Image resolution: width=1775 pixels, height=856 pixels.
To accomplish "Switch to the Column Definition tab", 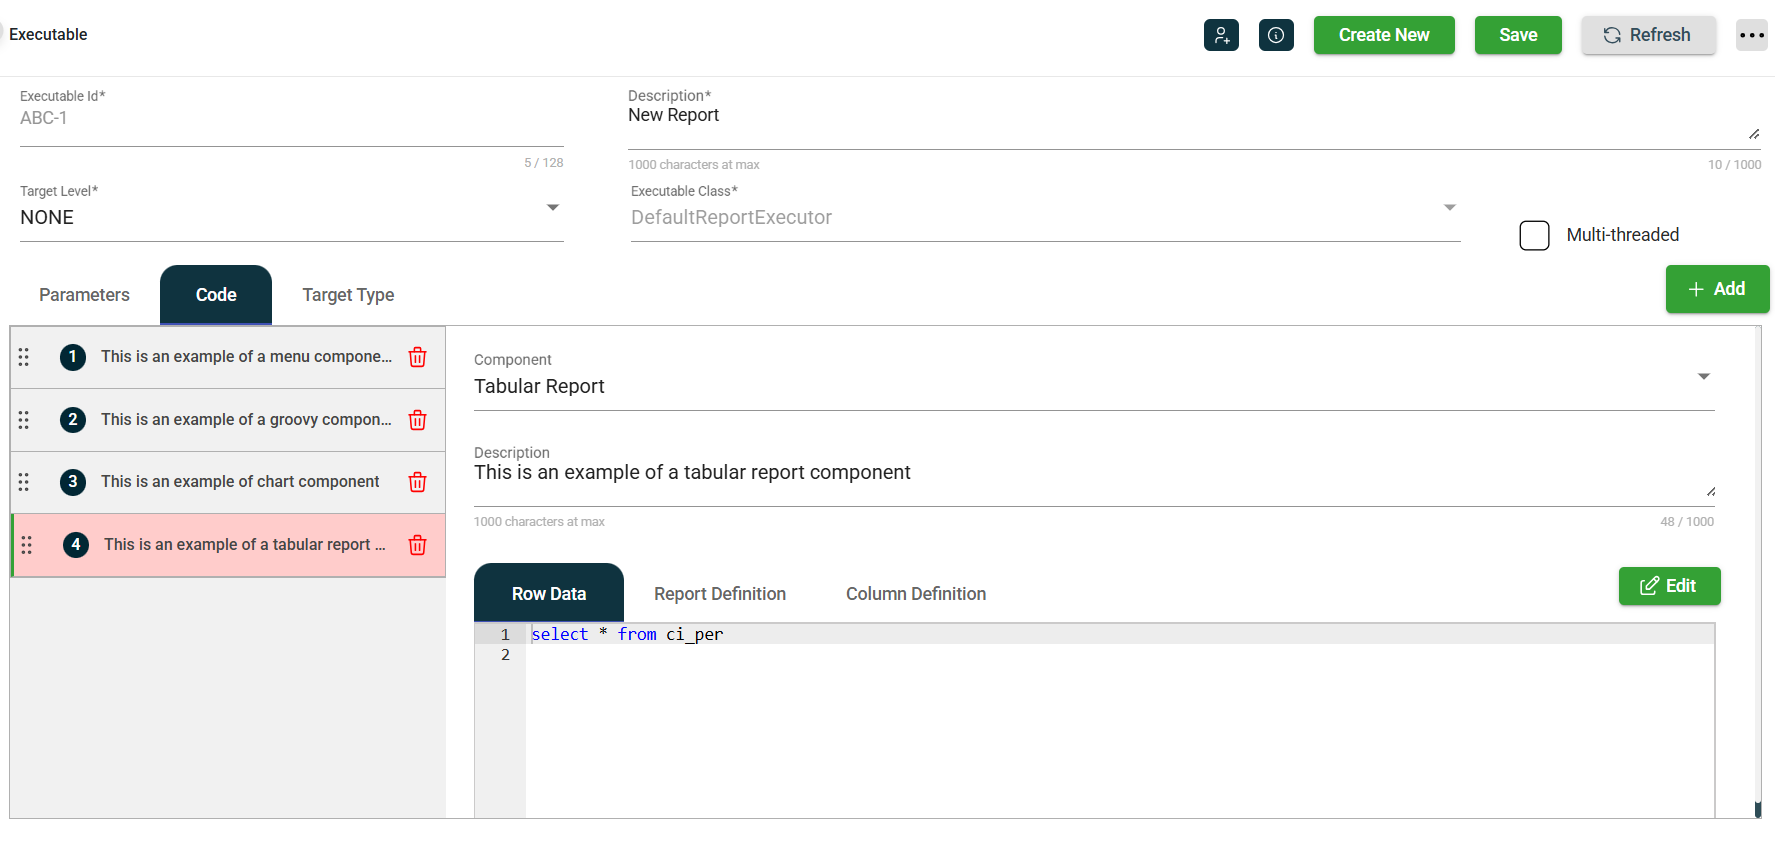I will [x=915, y=594].
